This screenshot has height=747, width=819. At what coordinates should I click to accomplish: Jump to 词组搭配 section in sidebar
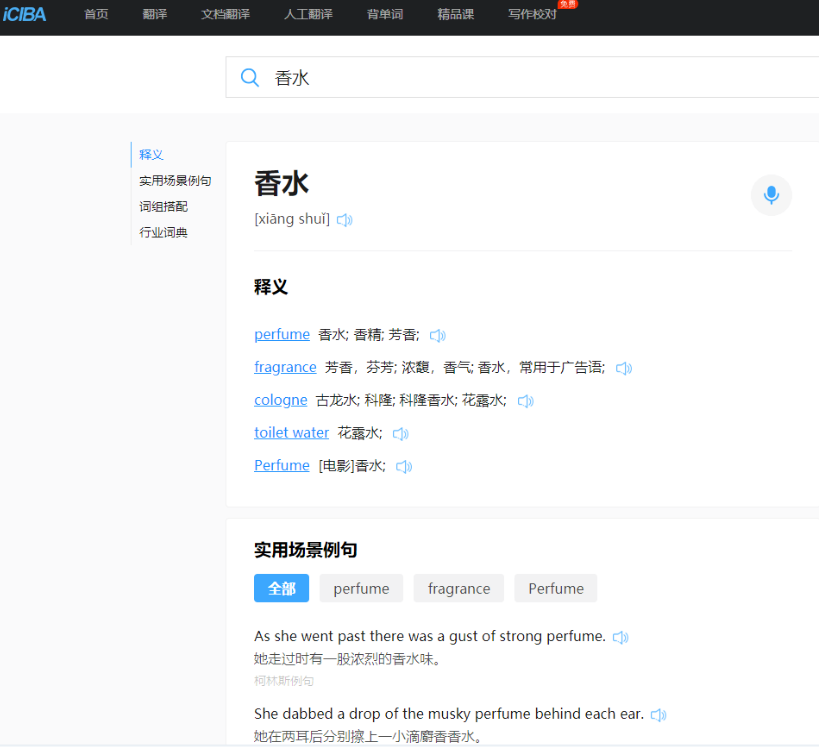[163, 207]
